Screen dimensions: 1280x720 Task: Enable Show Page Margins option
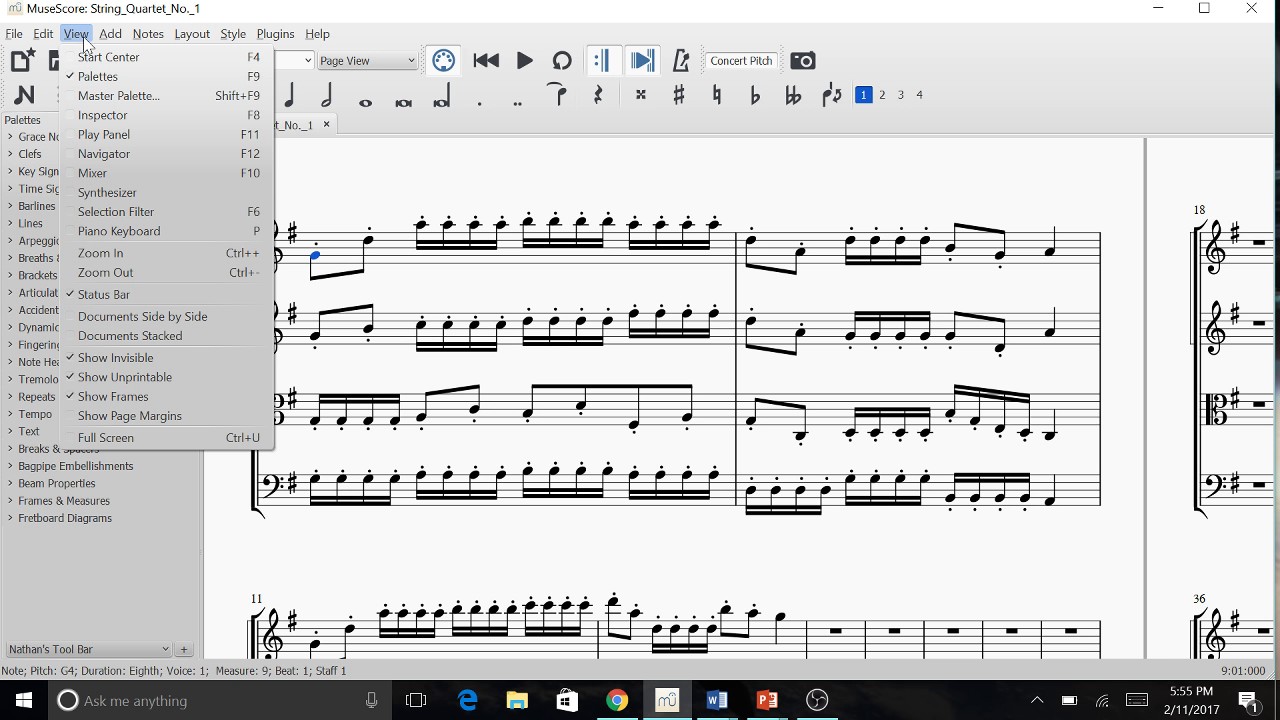(x=167, y=415)
